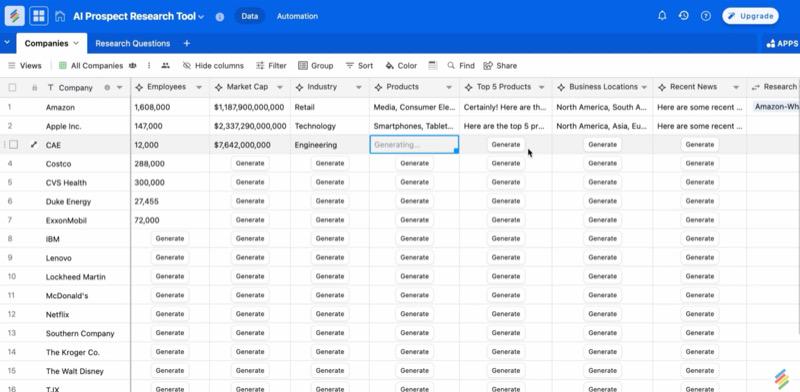Open Color rows tool
This screenshot has height=392, width=800.
point(401,66)
